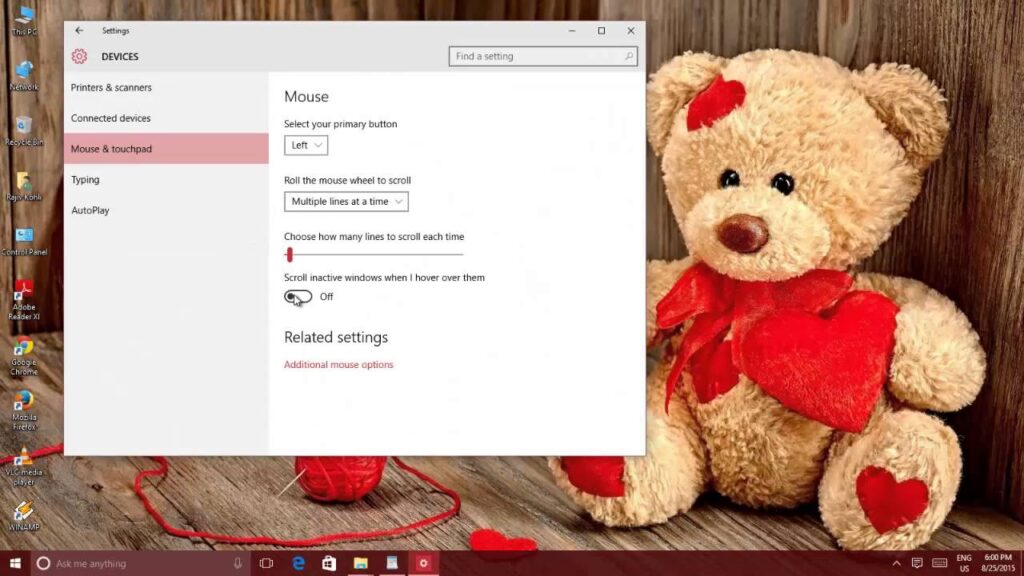Click the search magnifier in Find a setting
Viewport: 1024px width, 576px height.
(629, 56)
